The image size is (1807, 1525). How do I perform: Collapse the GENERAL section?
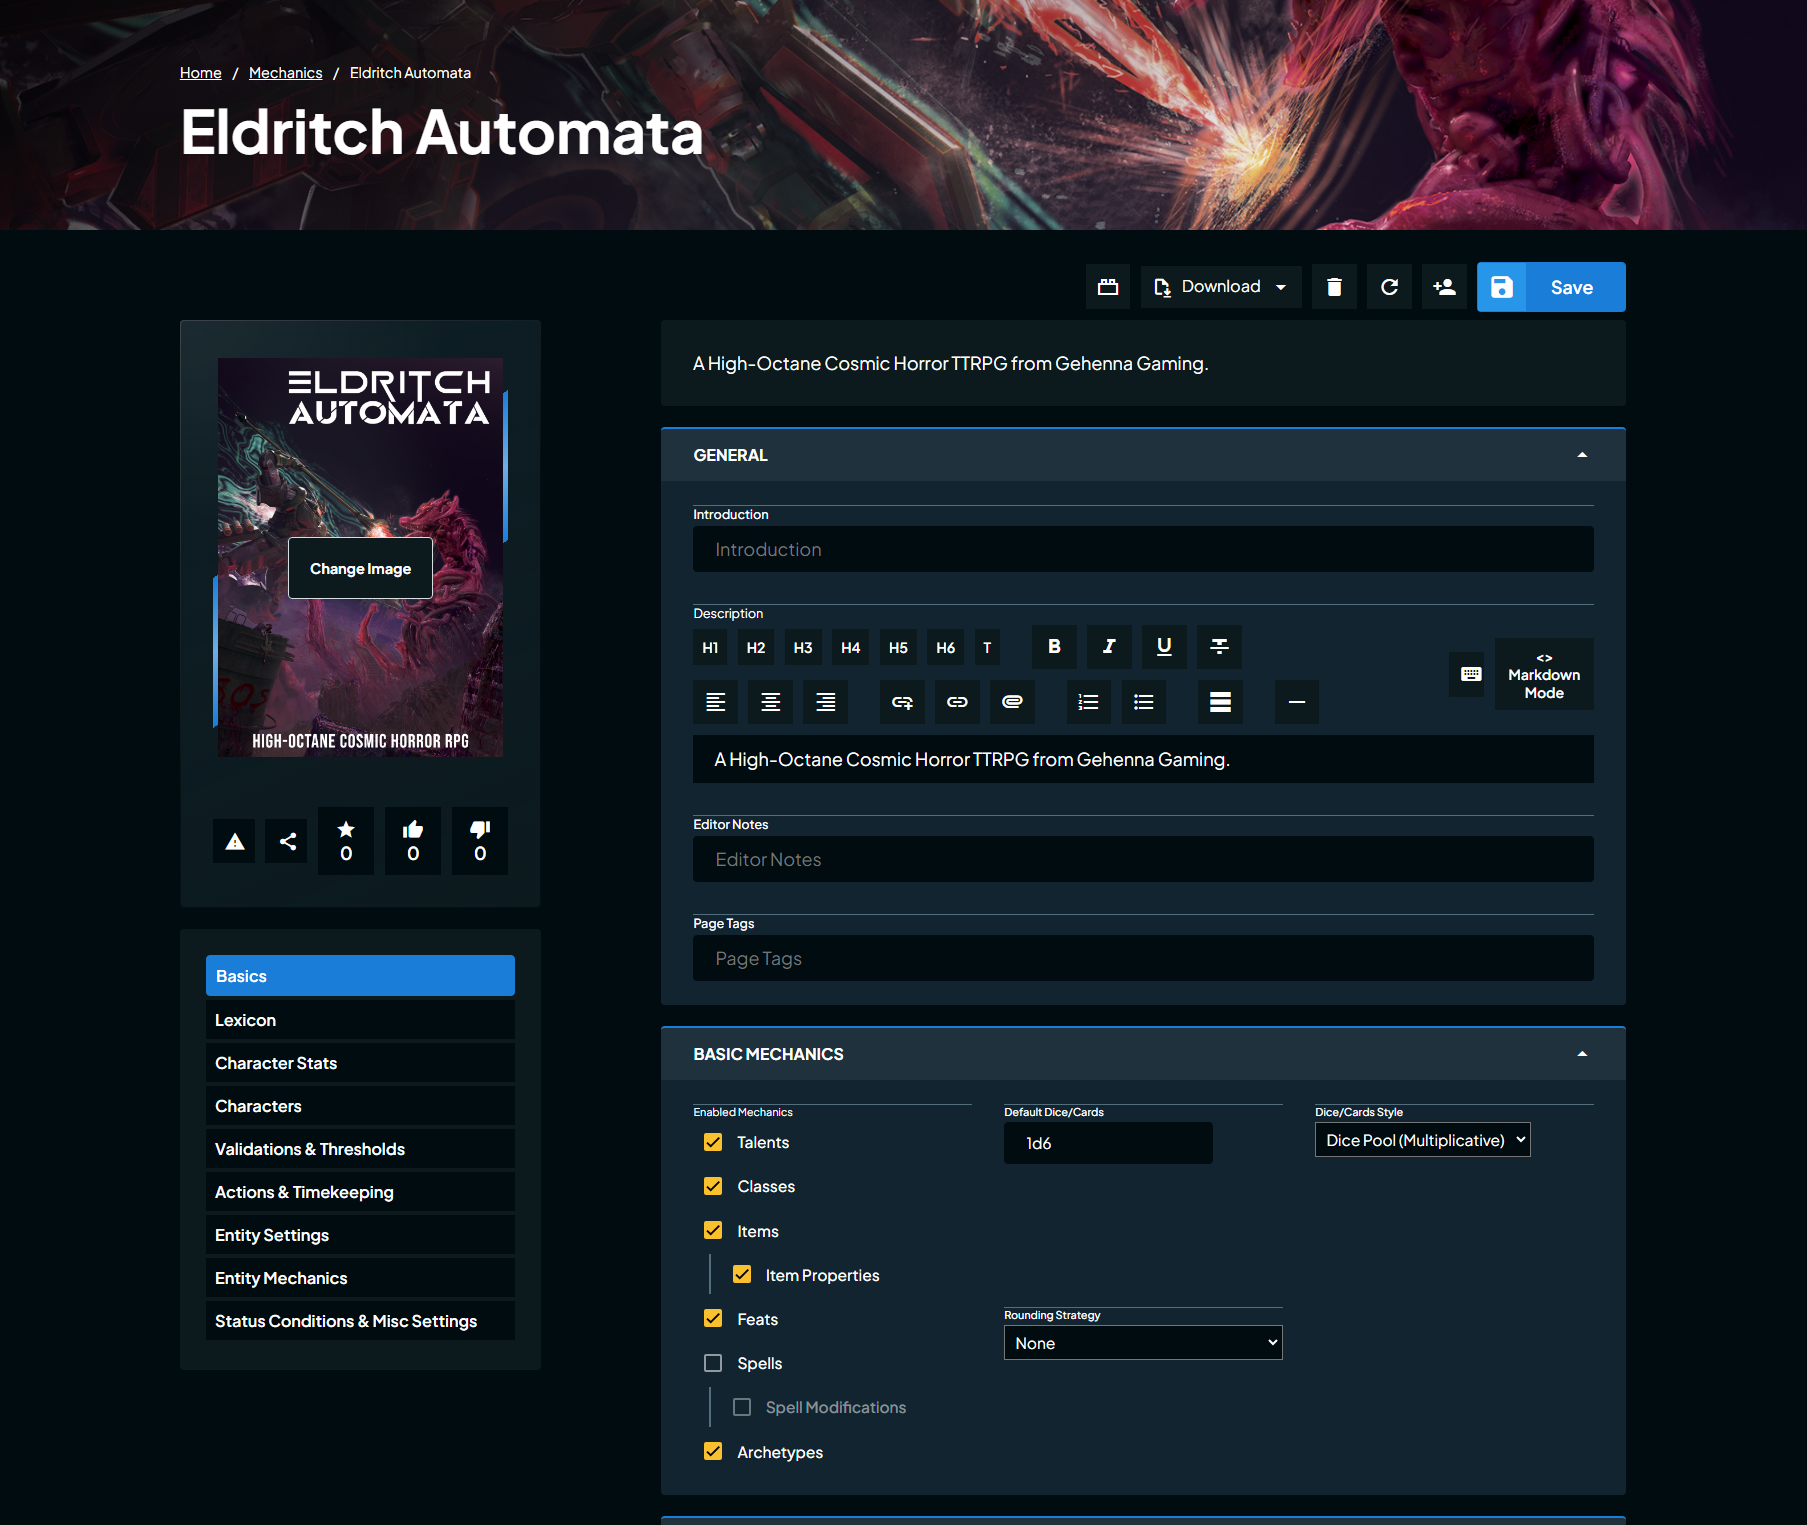(x=1582, y=455)
